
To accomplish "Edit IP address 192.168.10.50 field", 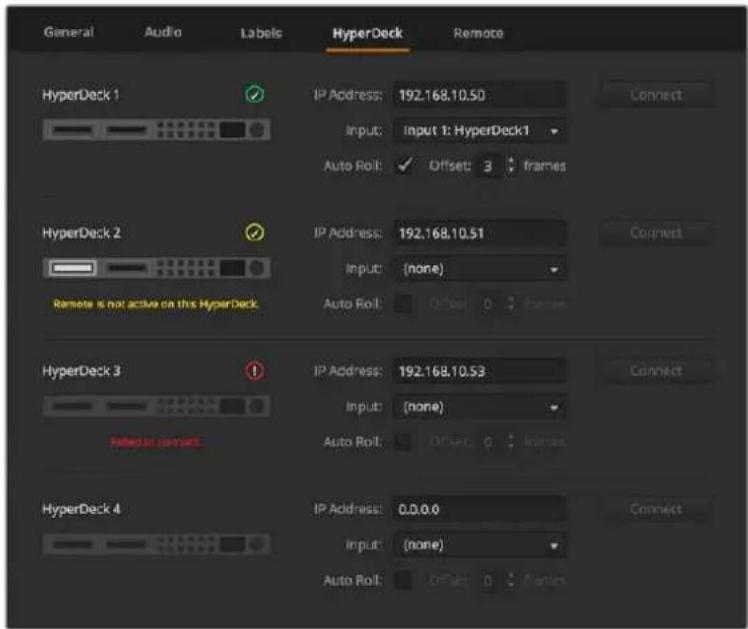I will [x=479, y=95].
